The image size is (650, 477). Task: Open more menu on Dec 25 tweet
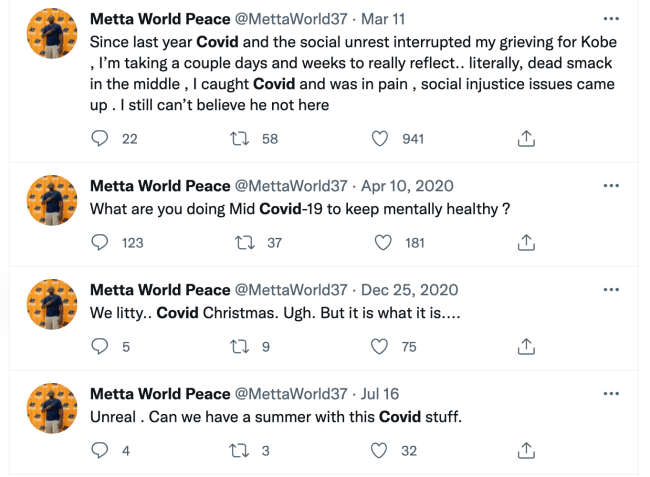(611, 290)
